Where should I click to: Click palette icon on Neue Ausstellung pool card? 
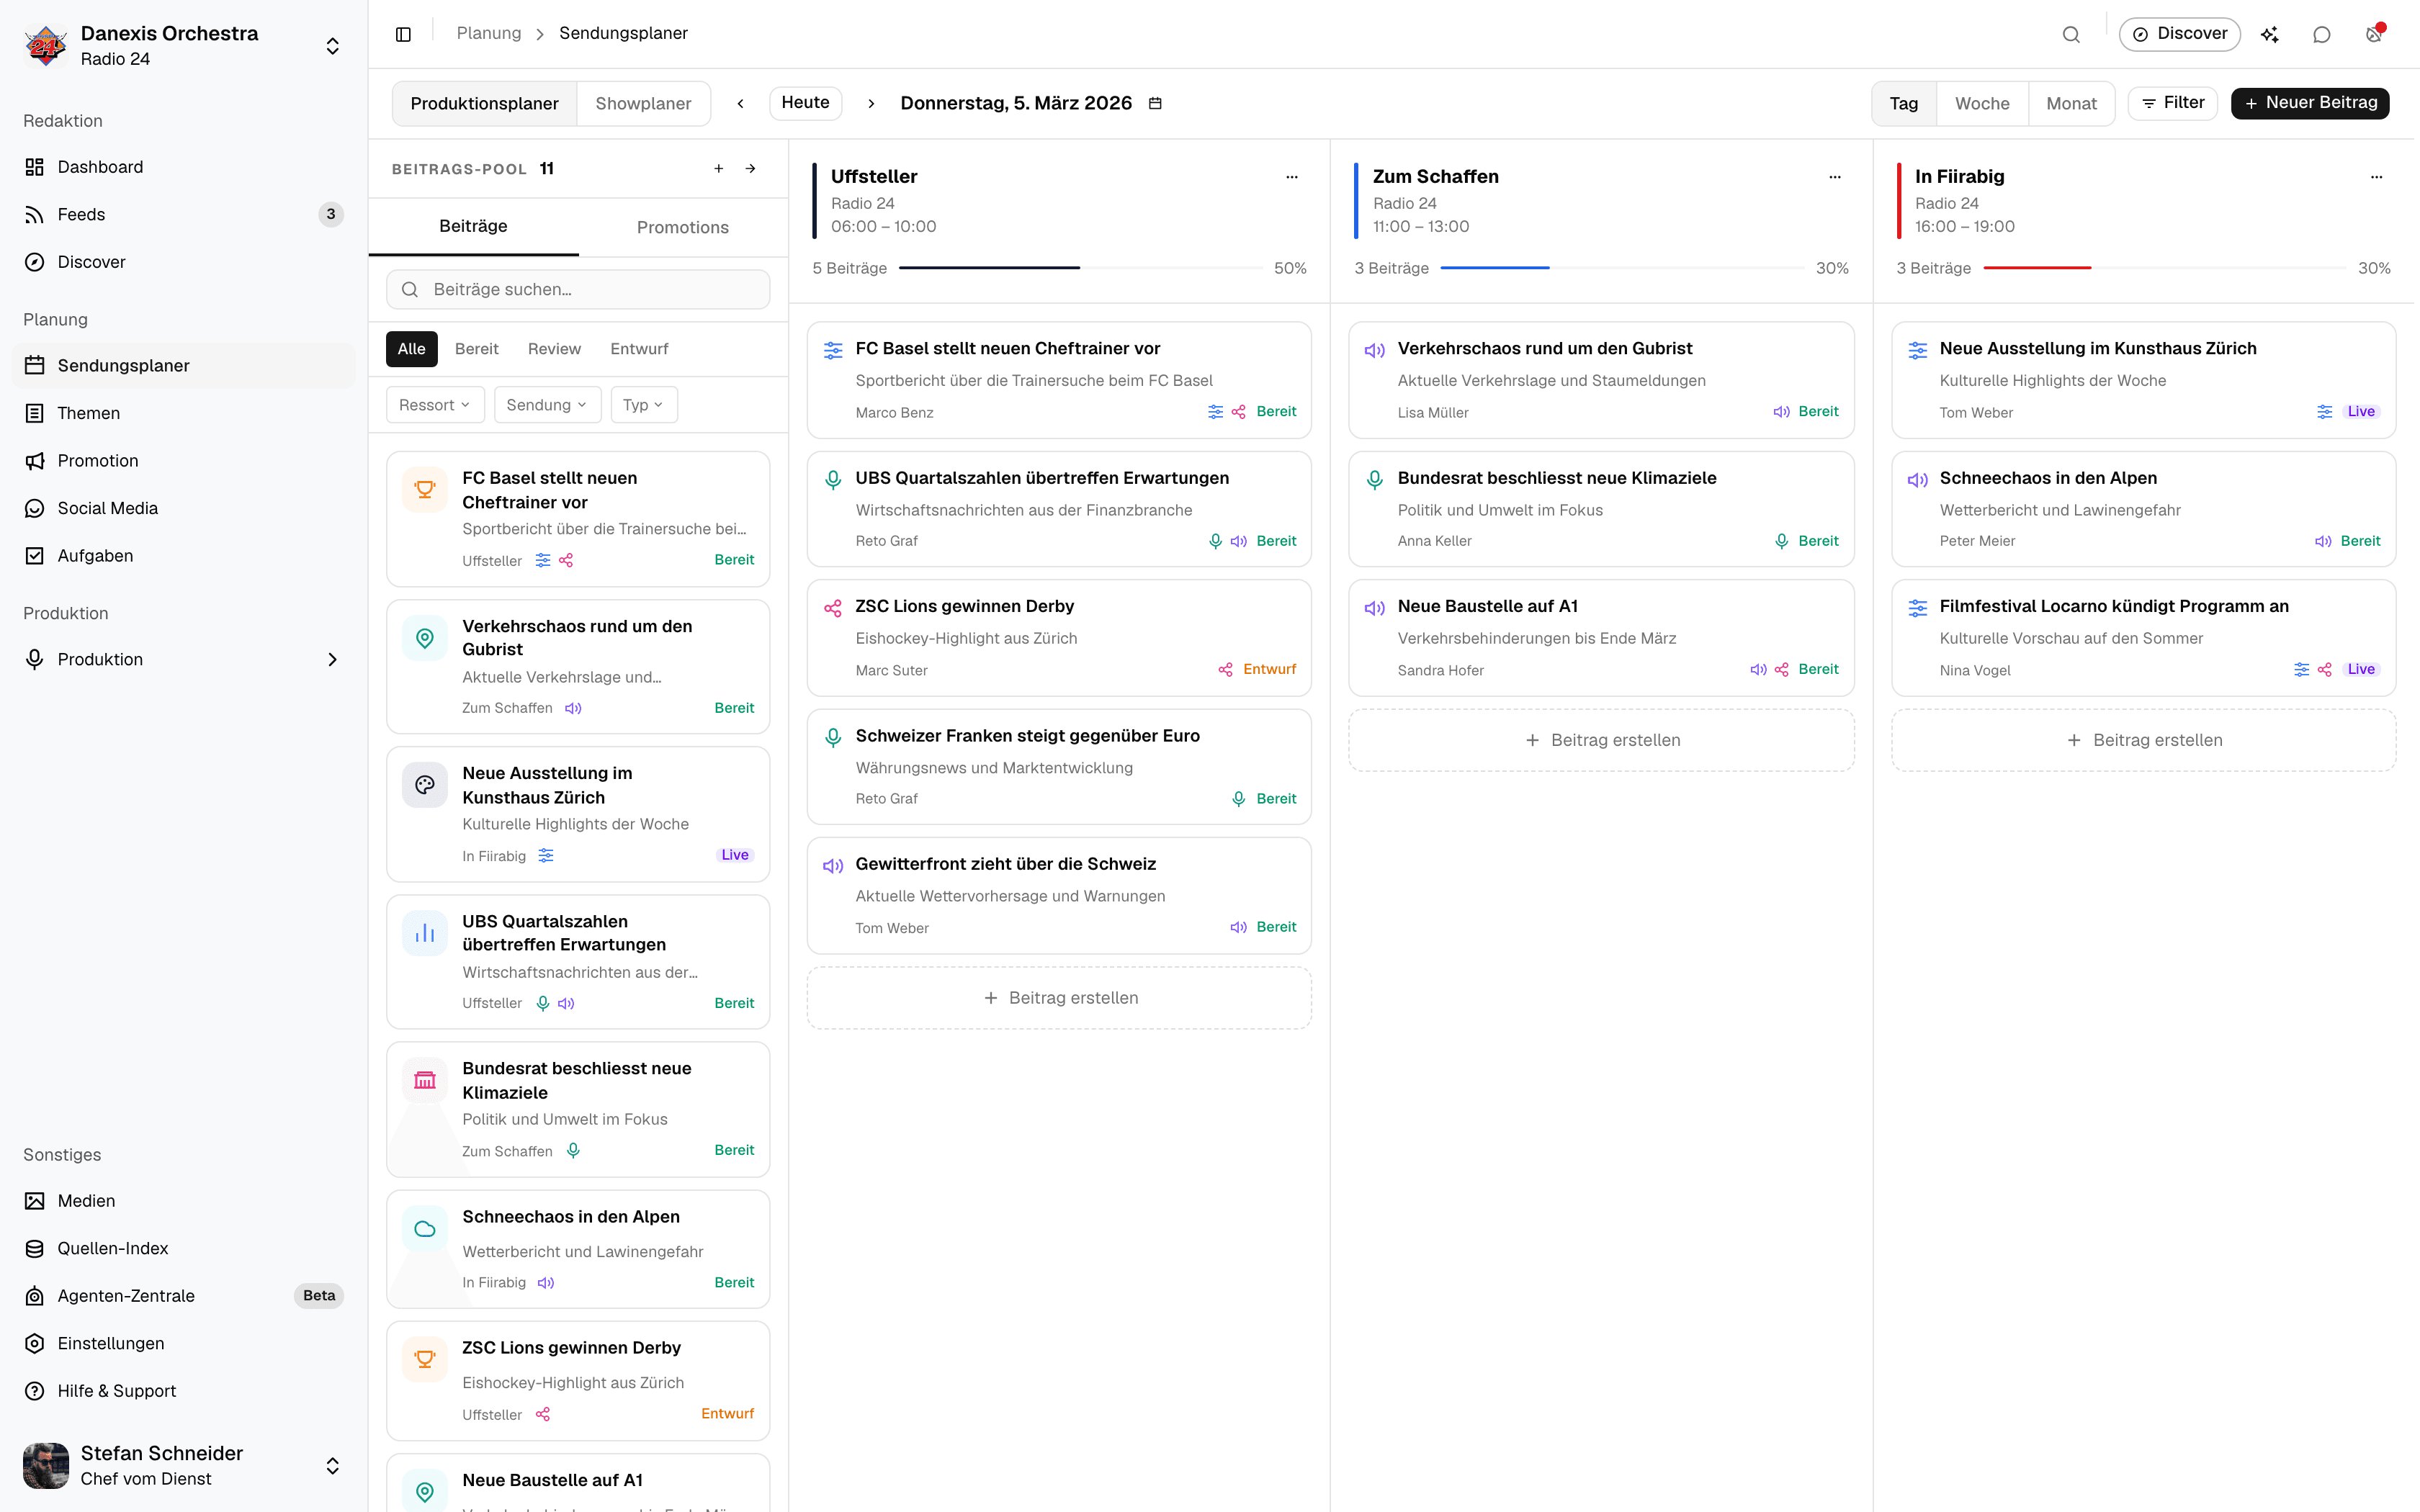coord(425,785)
